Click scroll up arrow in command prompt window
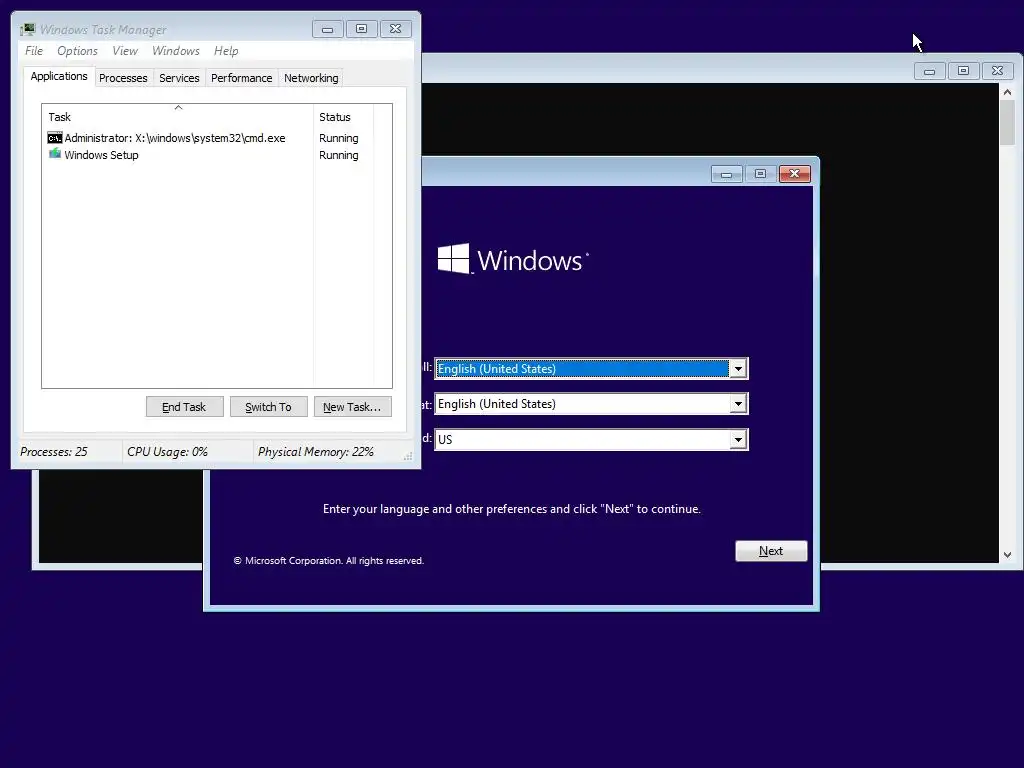 pyautogui.click(x=1007, y=92)
